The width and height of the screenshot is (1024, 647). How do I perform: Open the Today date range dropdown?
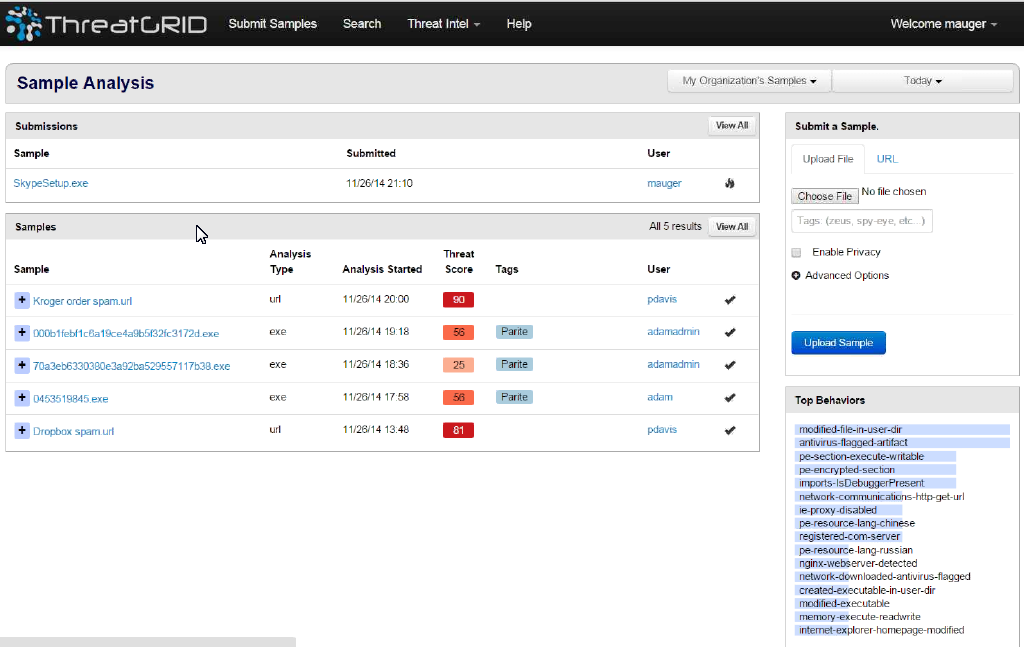(922, 81)
